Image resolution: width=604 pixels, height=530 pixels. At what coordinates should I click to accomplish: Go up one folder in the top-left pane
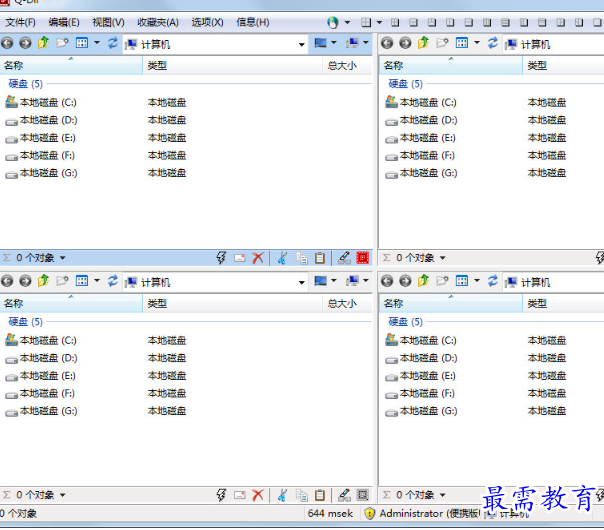[x=44, y=43]
